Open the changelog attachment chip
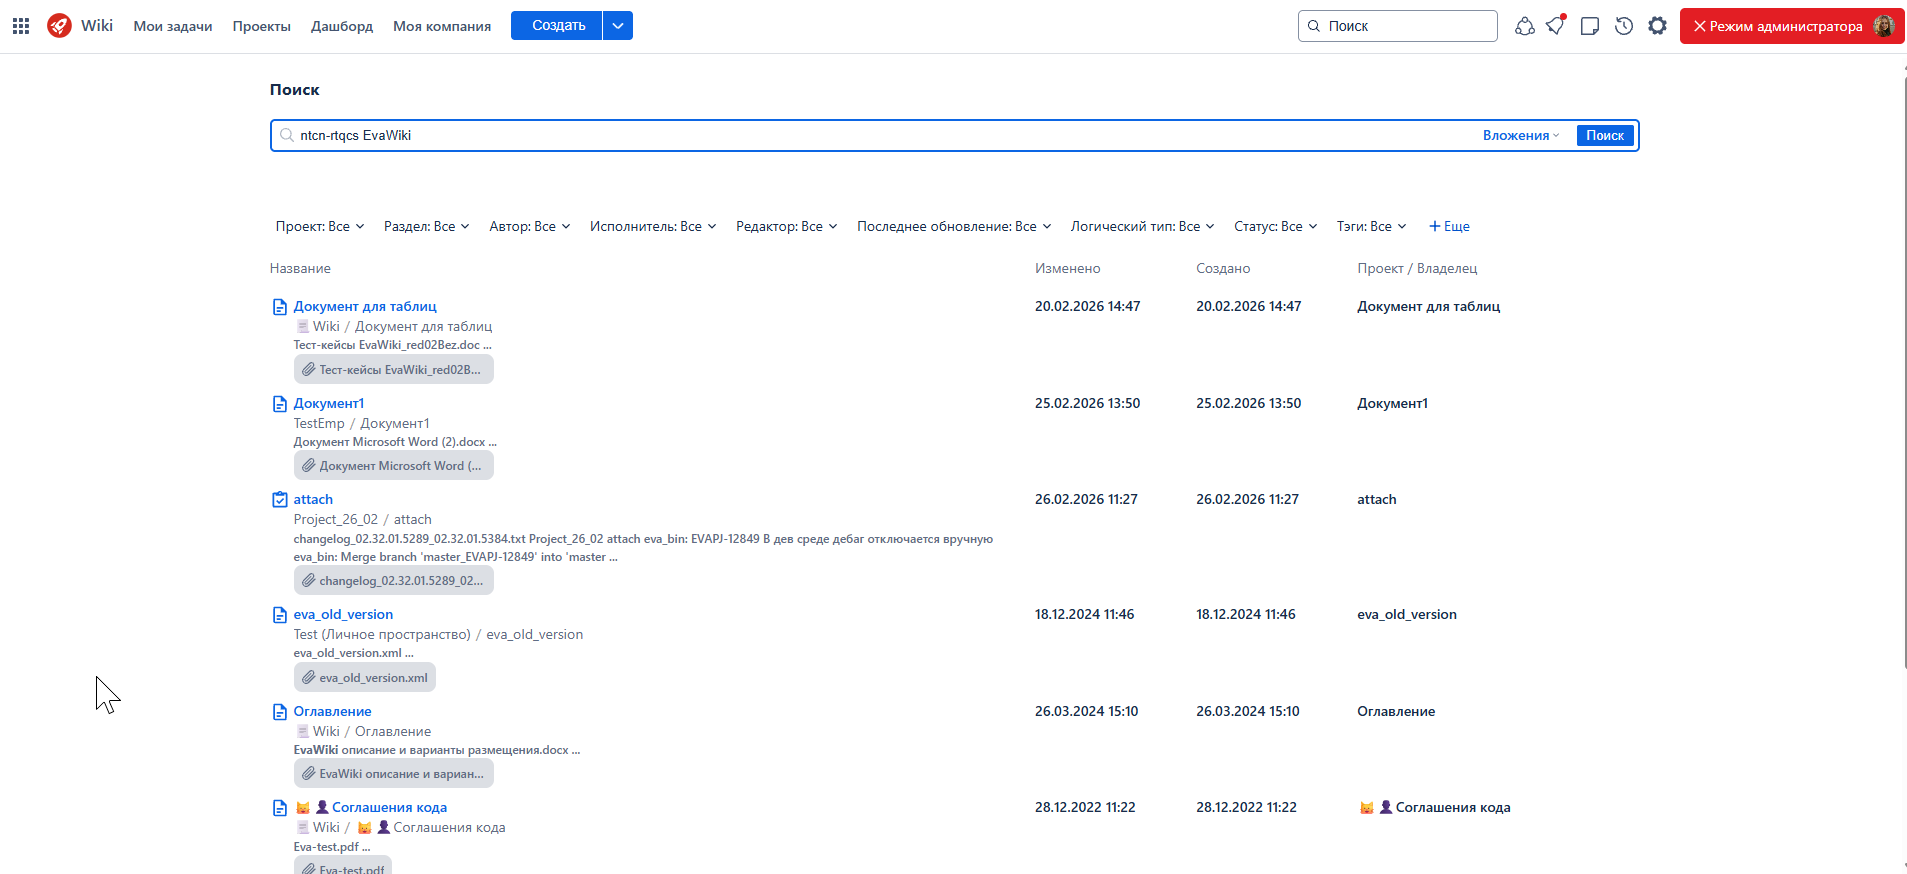Image resolution: width=1907 pixels, height=874 pixels. [394, 581]
